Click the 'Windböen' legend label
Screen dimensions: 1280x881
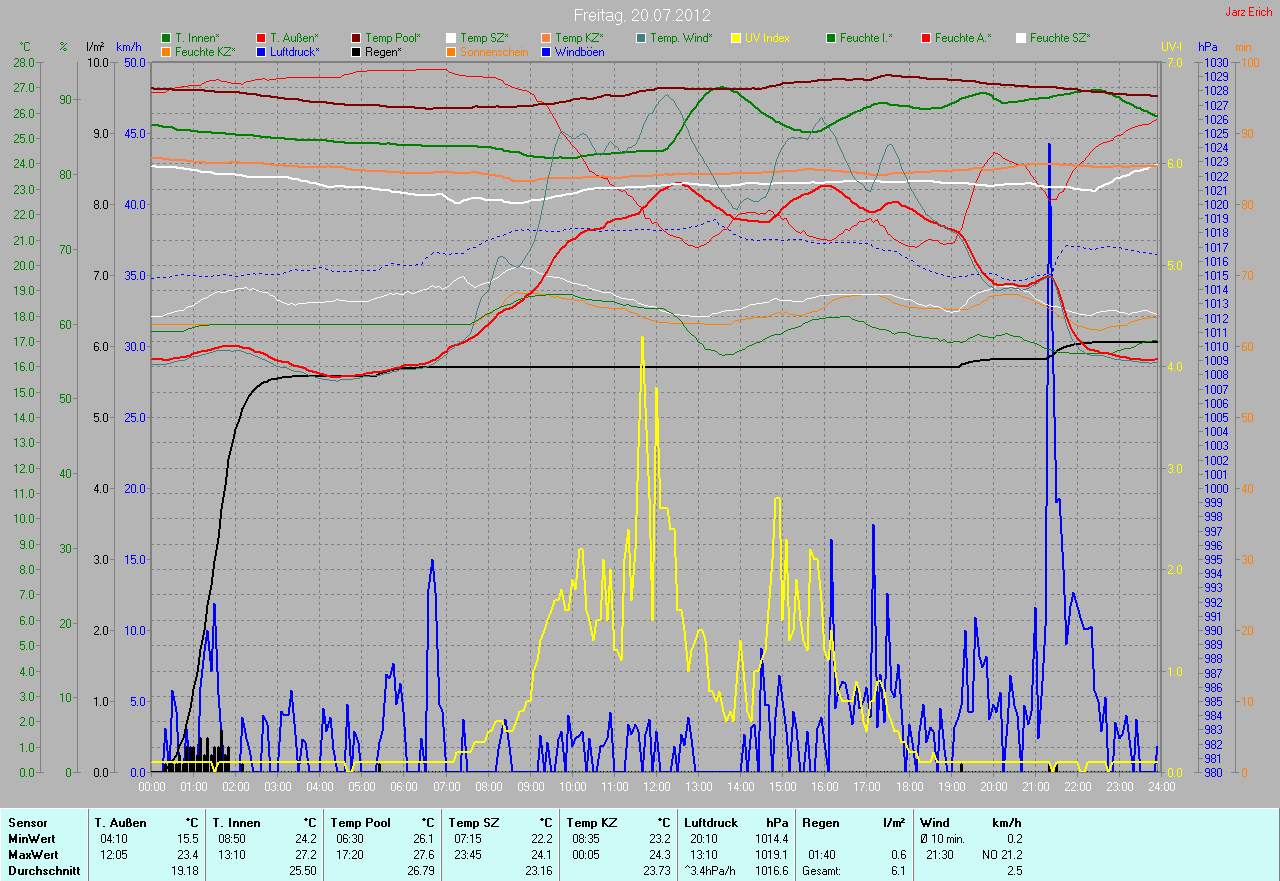(x=580, y=51)
